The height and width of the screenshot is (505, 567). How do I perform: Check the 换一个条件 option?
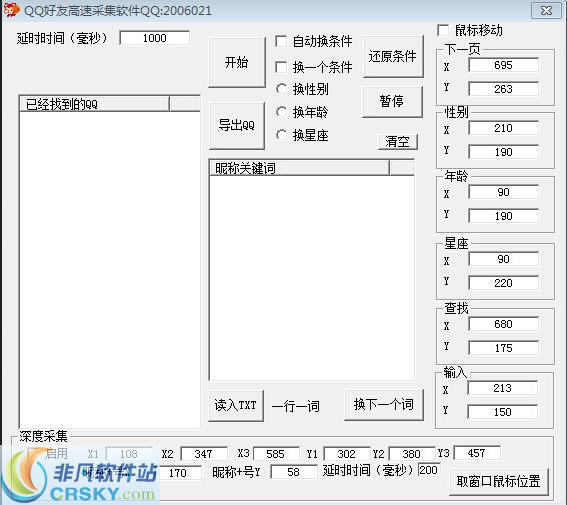tap(281, 67)
